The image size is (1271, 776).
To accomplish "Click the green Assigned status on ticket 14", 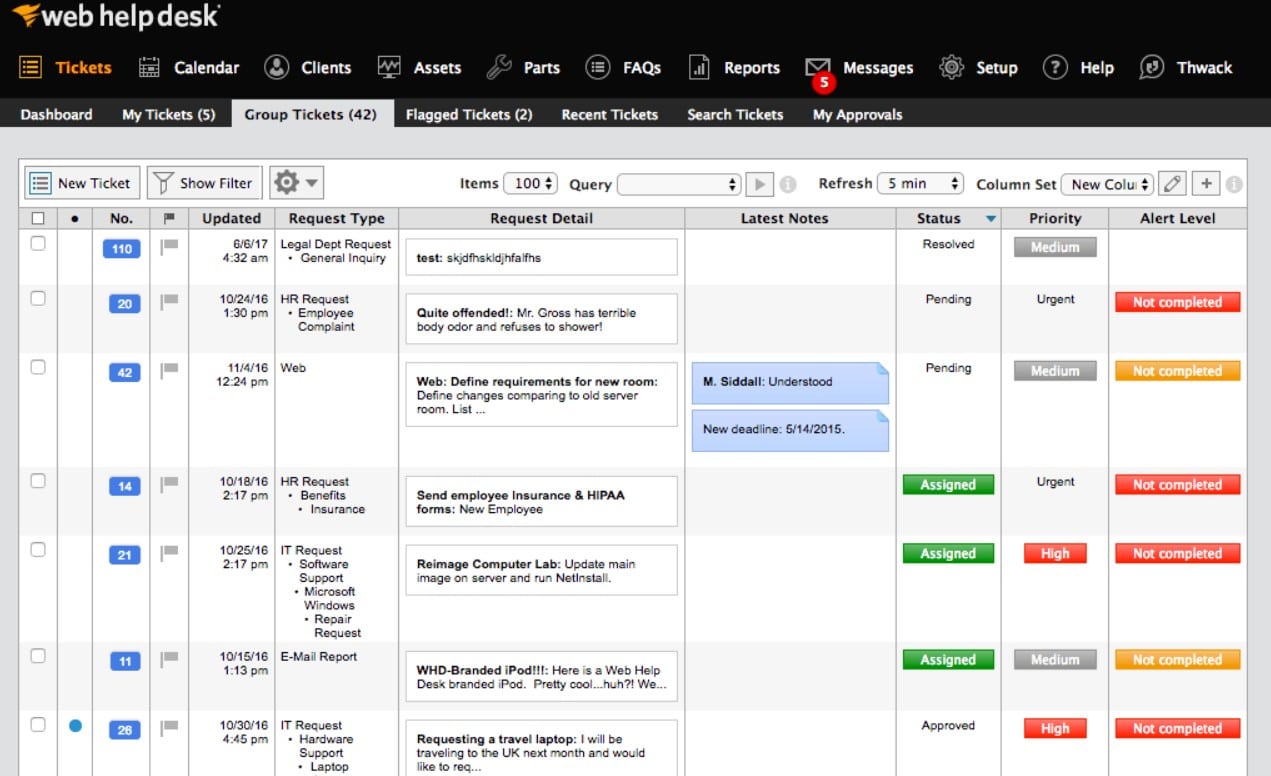I will 948,485.
